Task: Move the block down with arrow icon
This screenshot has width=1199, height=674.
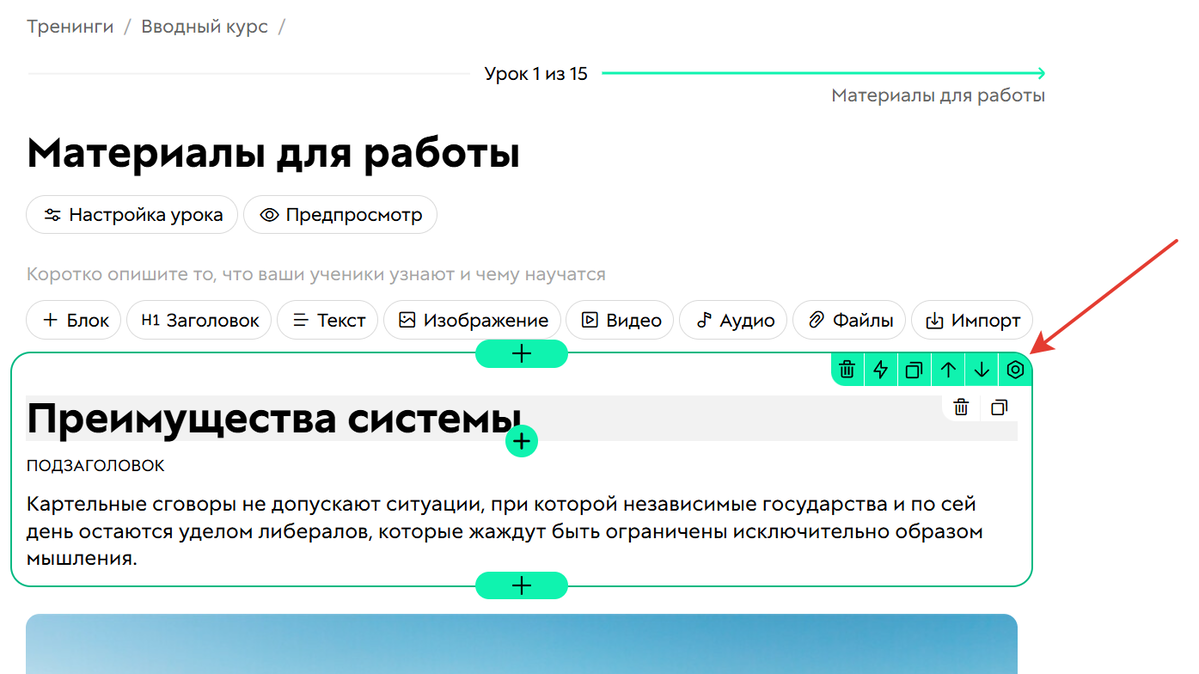Action: point(982,370)
